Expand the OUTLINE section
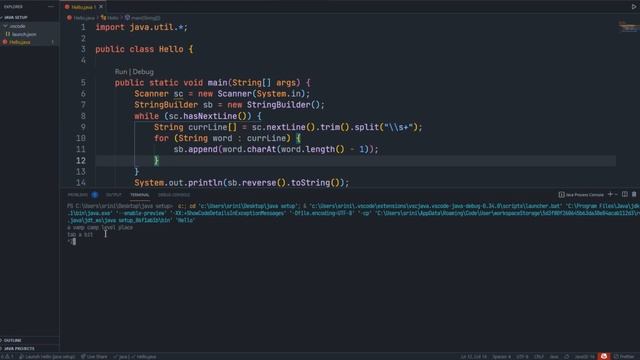The image size is (640, 360). tap(12, 340)
